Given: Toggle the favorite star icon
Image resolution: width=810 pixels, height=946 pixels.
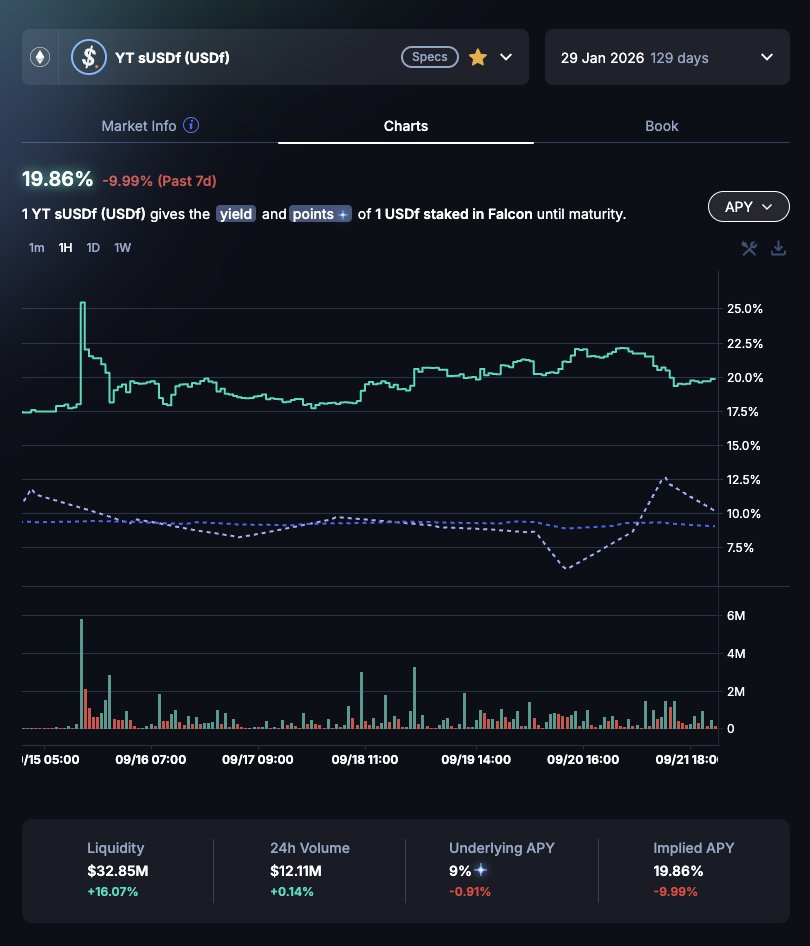Looking at the screenshot, I should (477, 57).
